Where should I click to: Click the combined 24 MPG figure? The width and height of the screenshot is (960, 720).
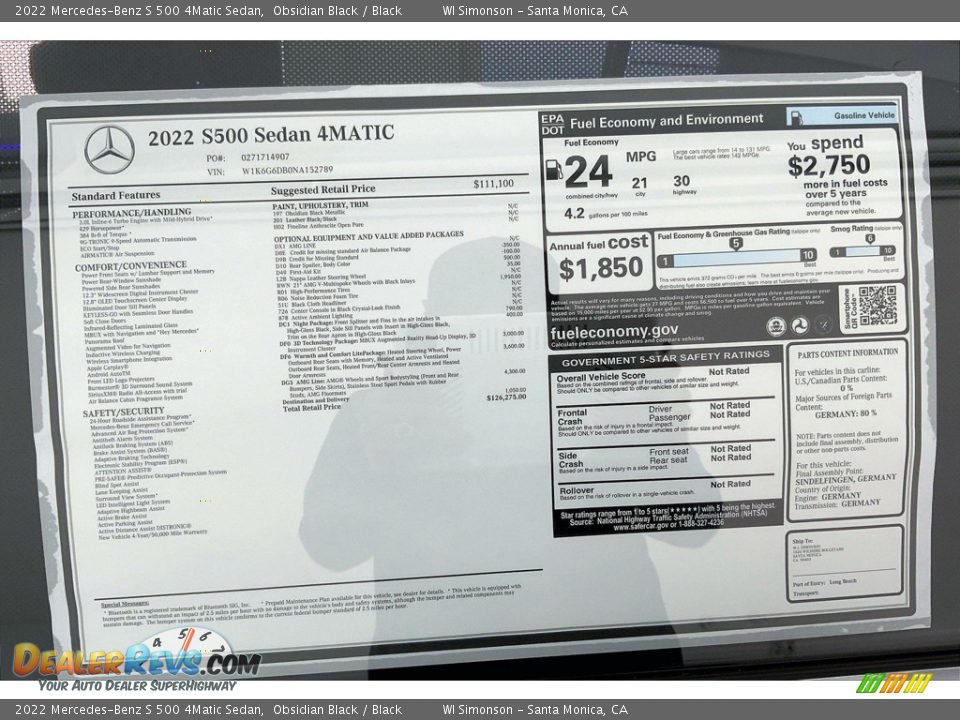pyautogui.click(x=588, y=171)
